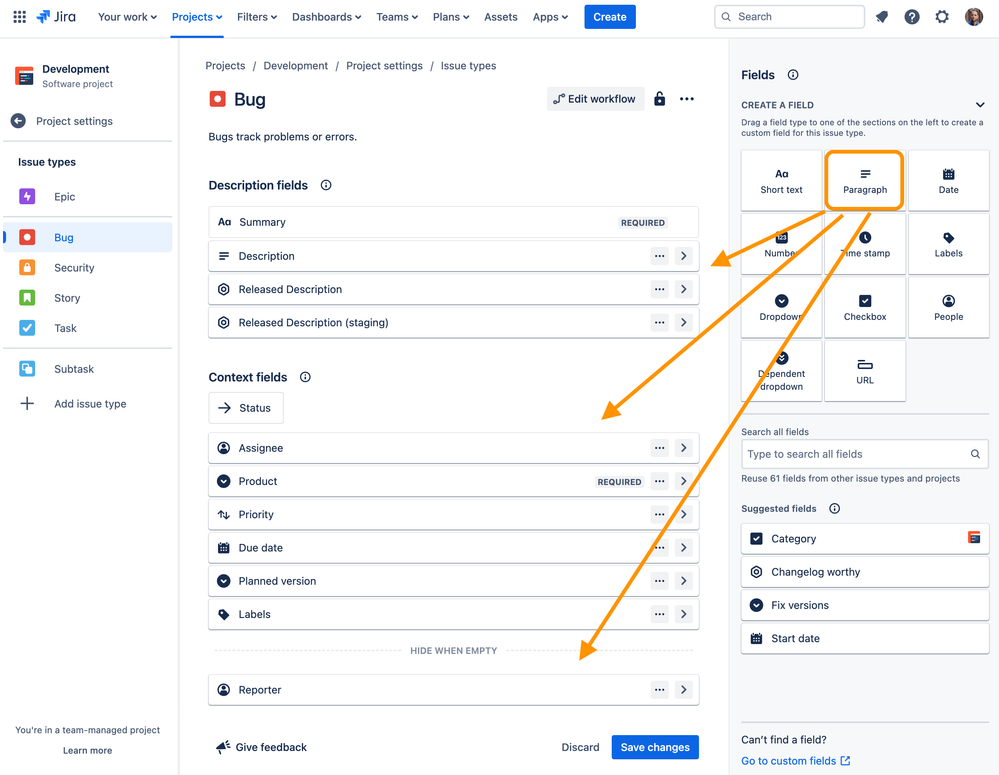Open the Filters menu
The height and width of the screenshot is (775, 999).
pyautogui.click(x=257, y=17)
